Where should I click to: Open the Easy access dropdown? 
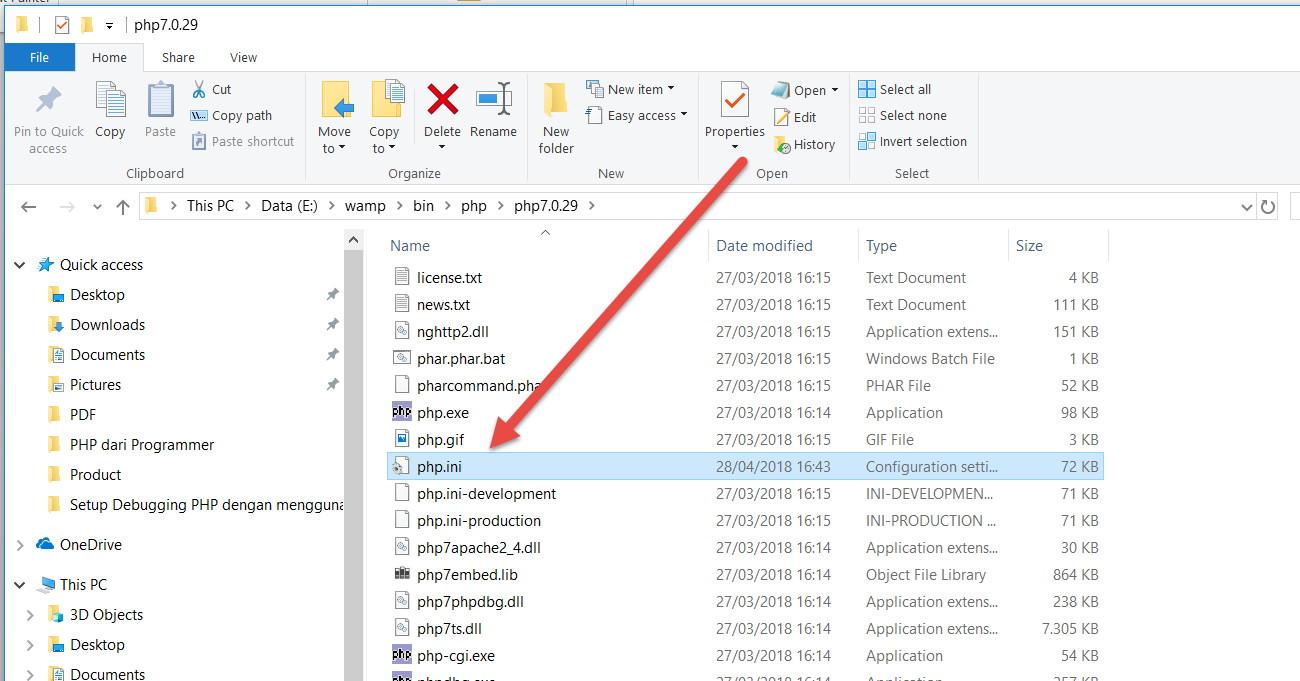pyautogui.click(x=637, y=115)
